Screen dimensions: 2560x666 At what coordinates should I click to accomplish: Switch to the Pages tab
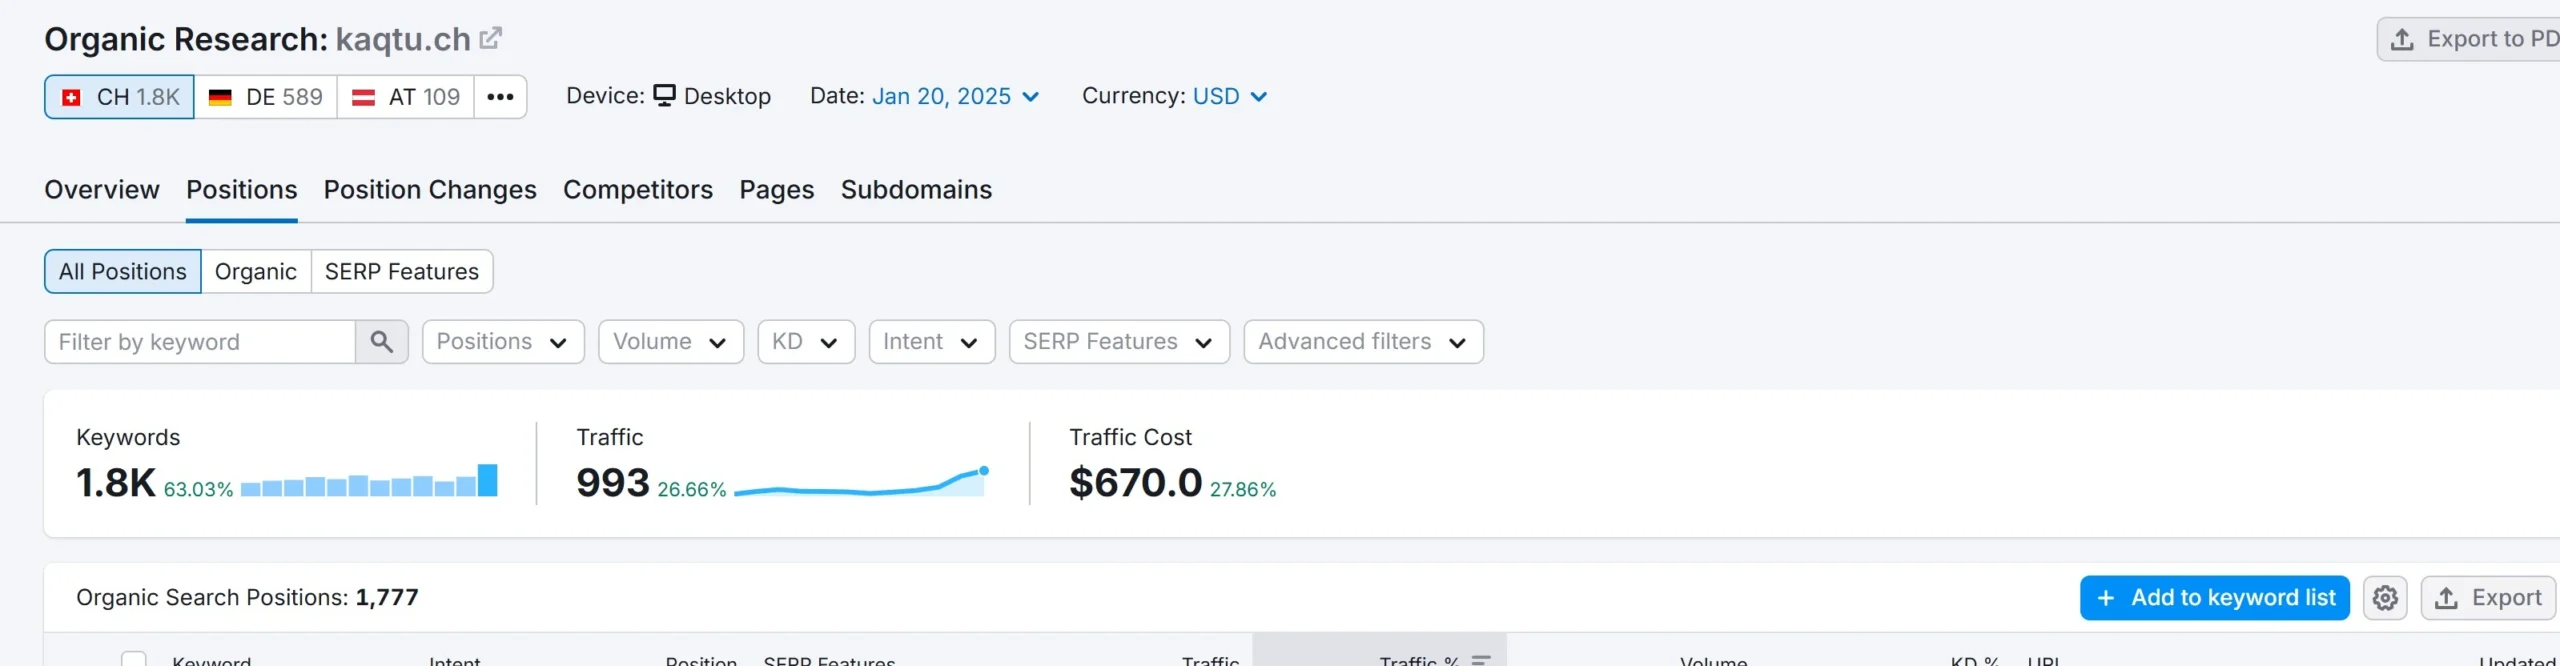point(777,190)
